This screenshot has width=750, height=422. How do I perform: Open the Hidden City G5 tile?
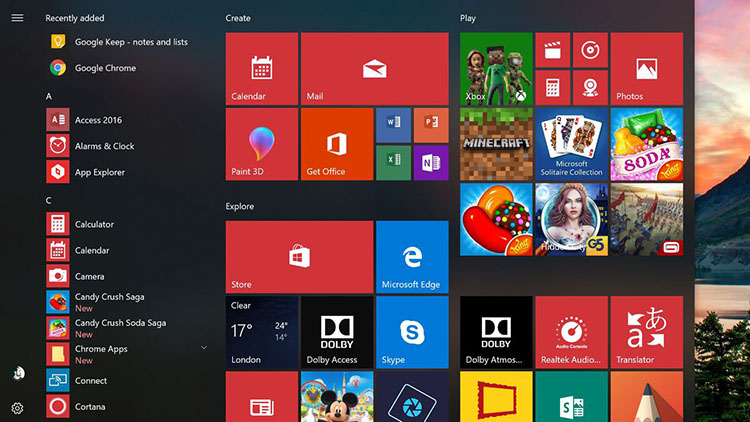572,219
